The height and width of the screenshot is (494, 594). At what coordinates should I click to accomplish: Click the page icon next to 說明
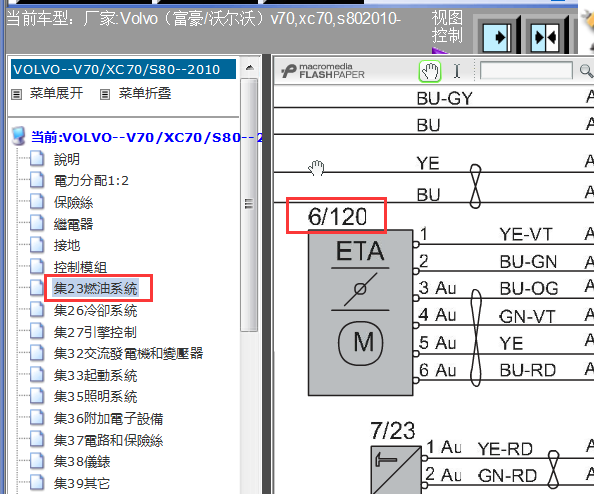click(37, 158)
